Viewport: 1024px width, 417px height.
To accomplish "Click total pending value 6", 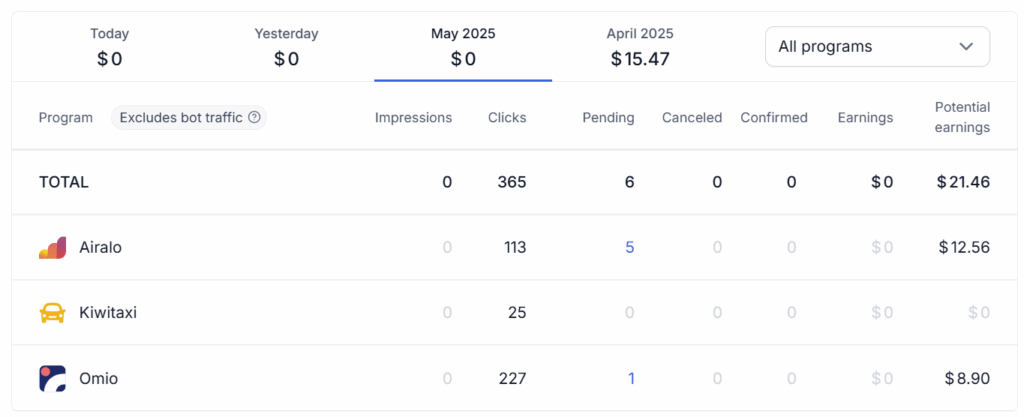I will [630, 182].
